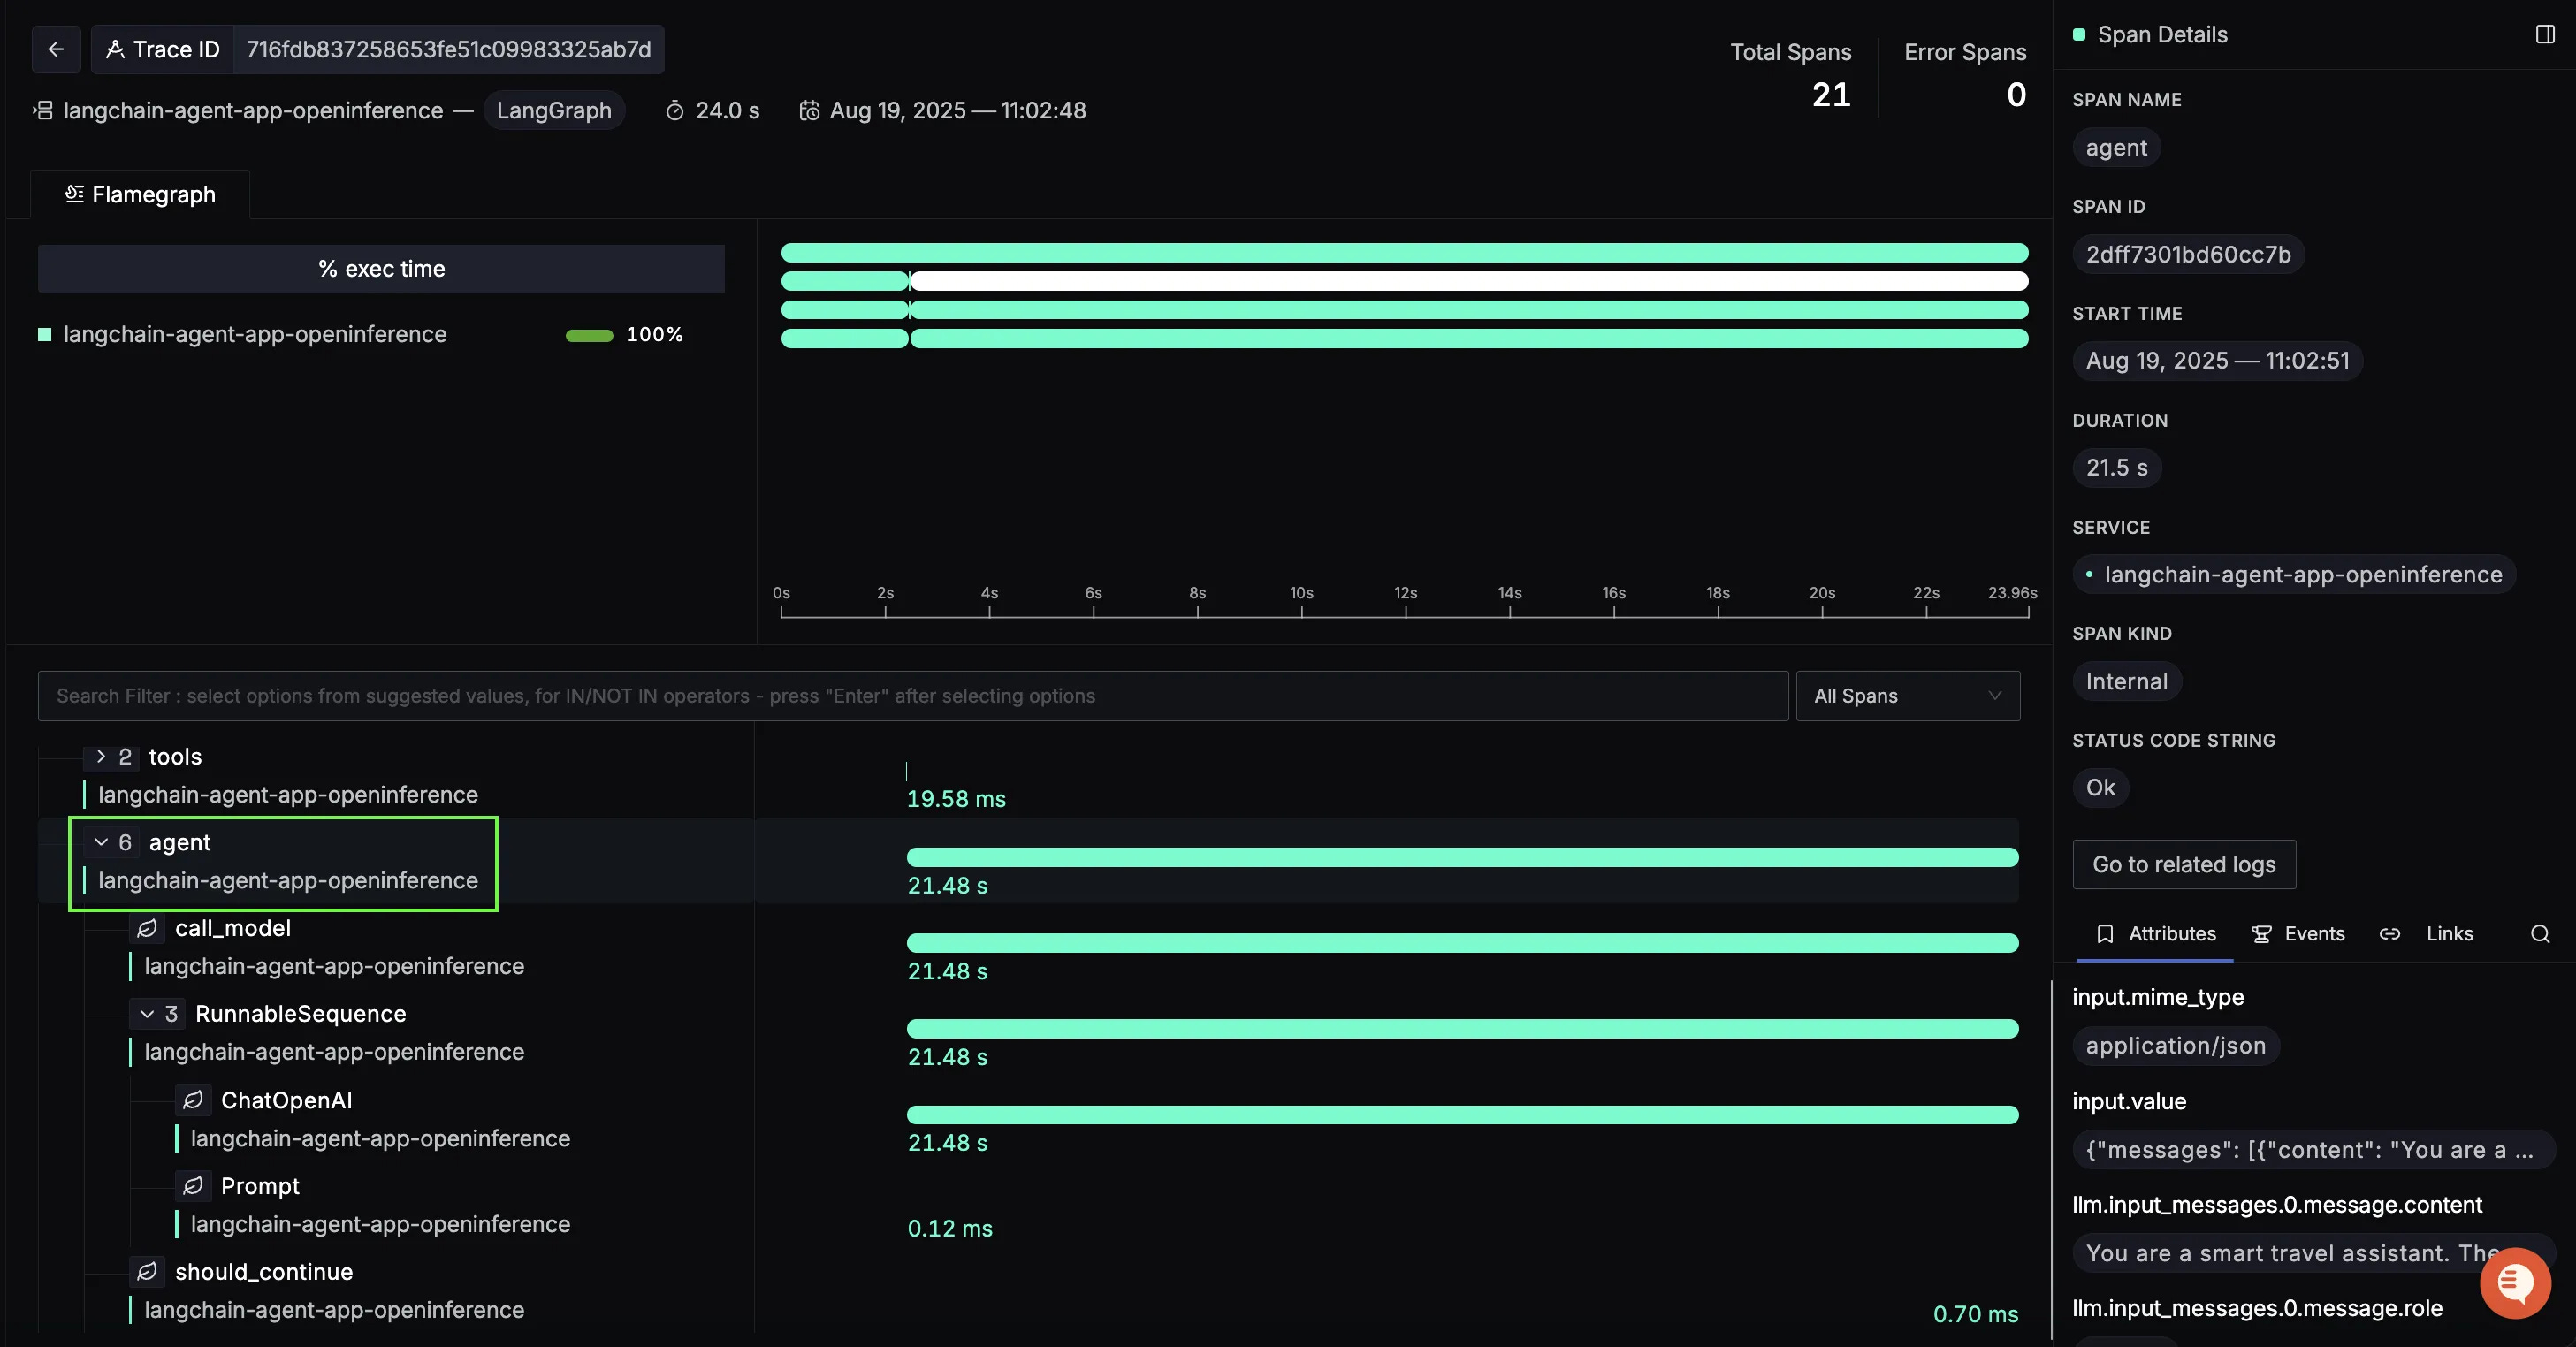The height and width of the screenshot is (1347, 2576).
Task: Click the search icon beside Links tab
Action: pos(2539,933)
